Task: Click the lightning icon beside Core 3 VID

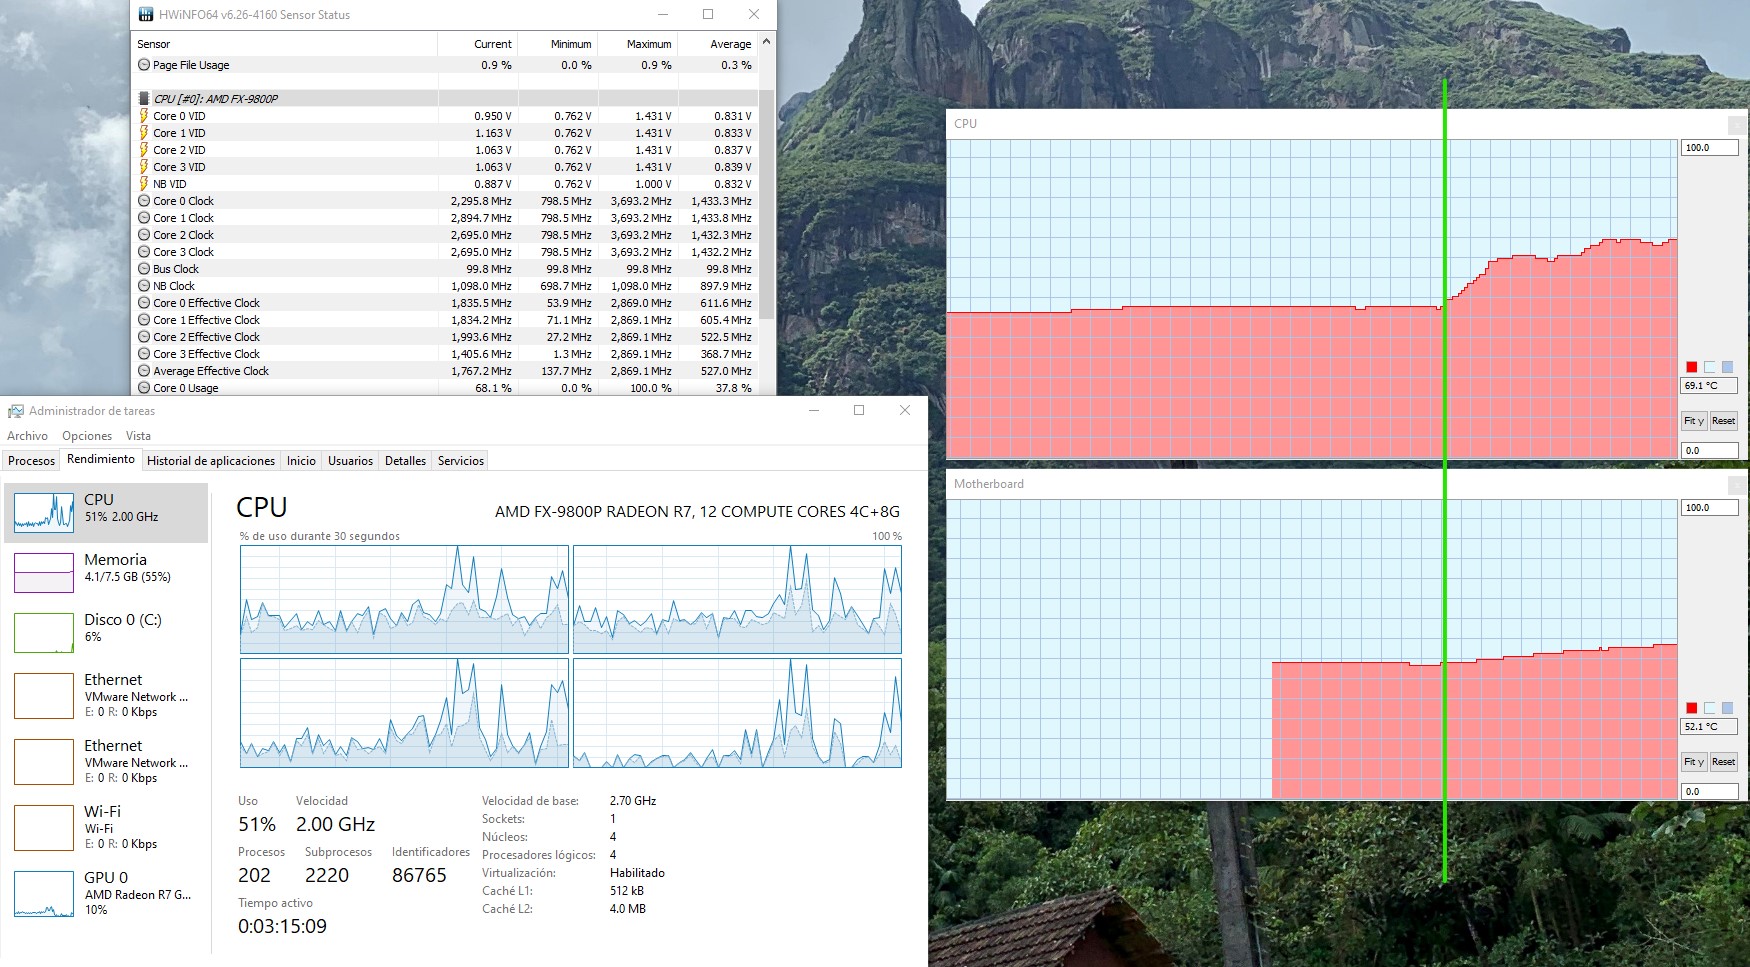Action: click(x=144, y=167)
